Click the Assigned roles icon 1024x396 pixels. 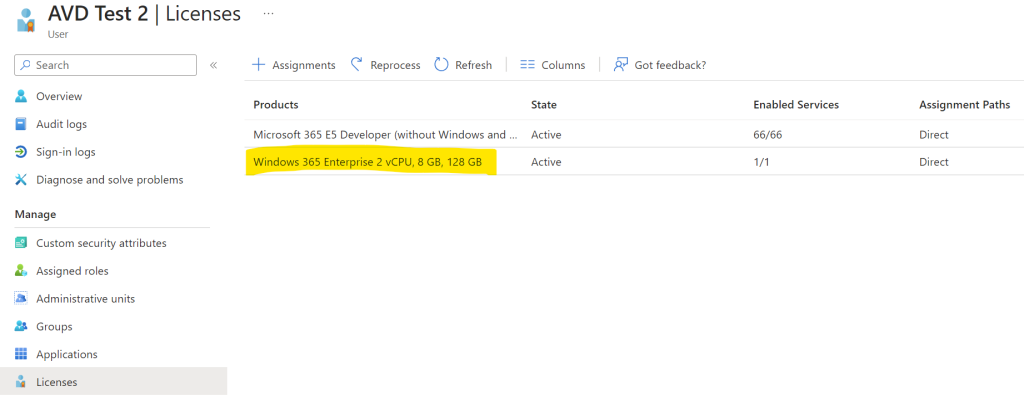pos(21,271)
